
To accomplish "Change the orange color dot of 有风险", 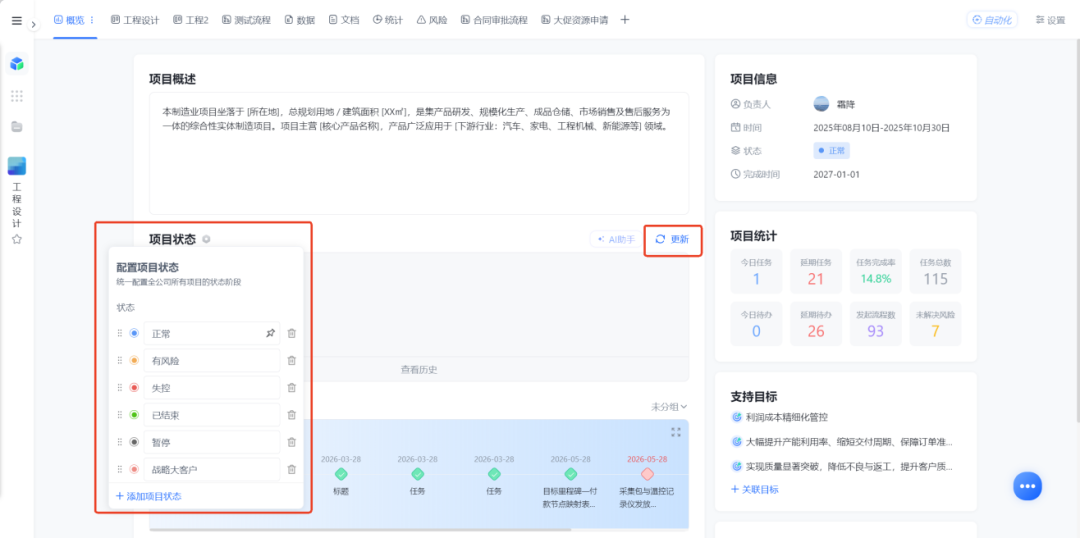I will pyautogui.click(x=134, y=360).
